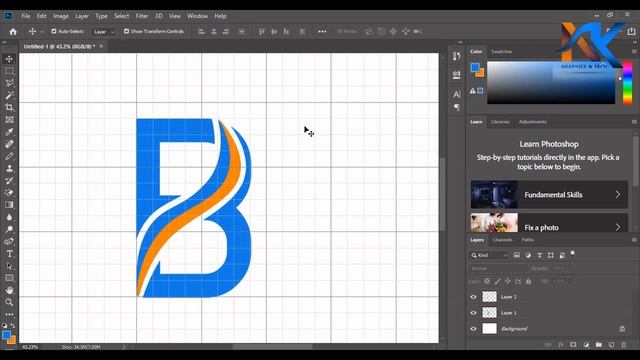Select the Lasso tool
The width and height of the screenshot is (640, 360).
click(9, 83)
